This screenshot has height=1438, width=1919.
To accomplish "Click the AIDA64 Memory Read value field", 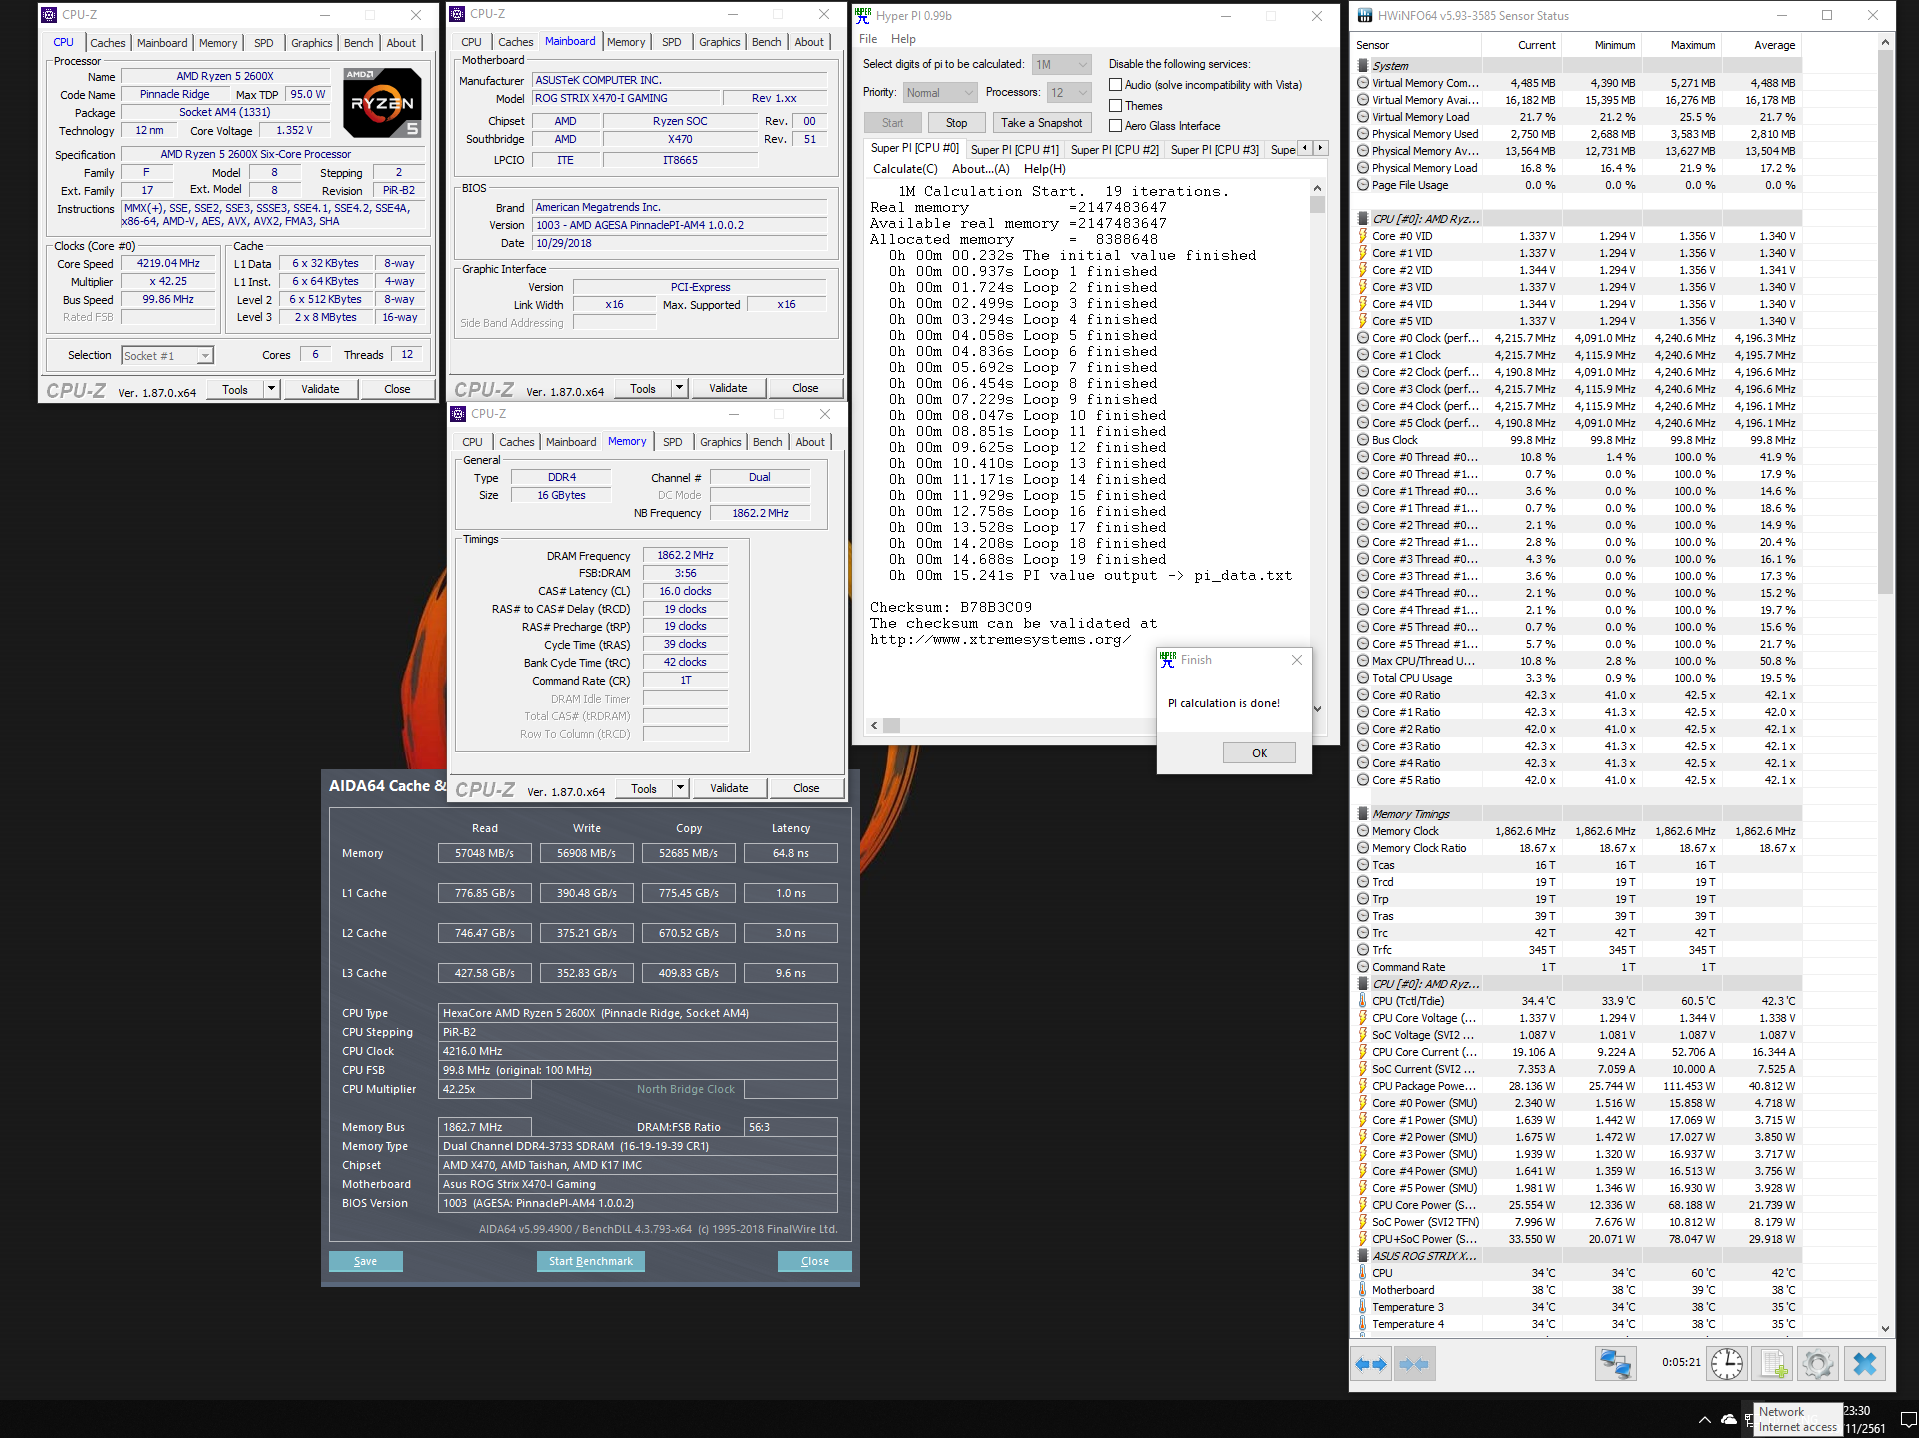I will point(484,853).
